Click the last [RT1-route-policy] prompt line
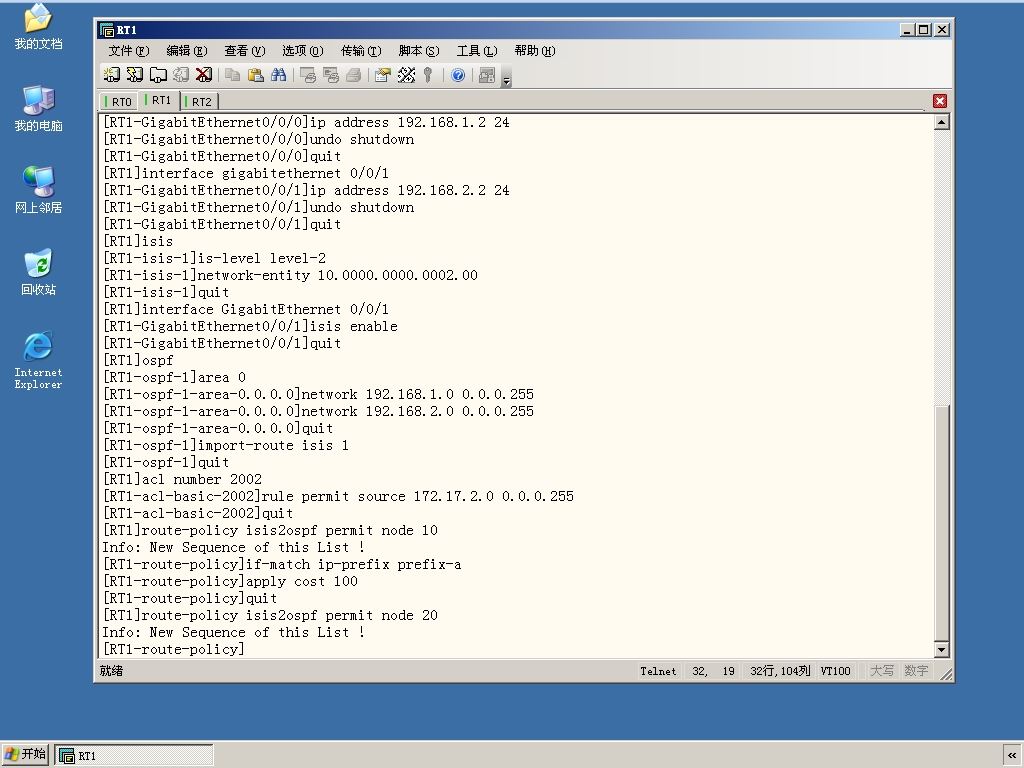Viewport: 1024px width, 768px height. coord(174,649)
